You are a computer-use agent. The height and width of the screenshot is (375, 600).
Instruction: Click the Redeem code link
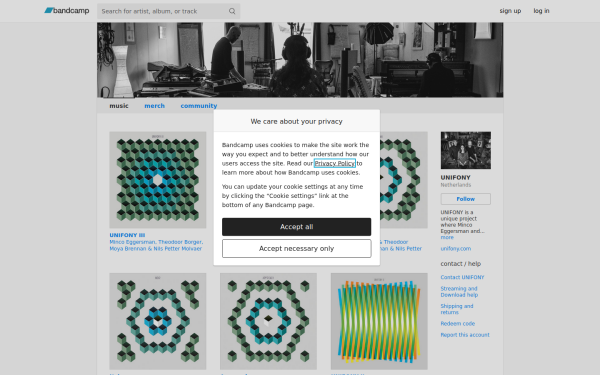[458, 324]
